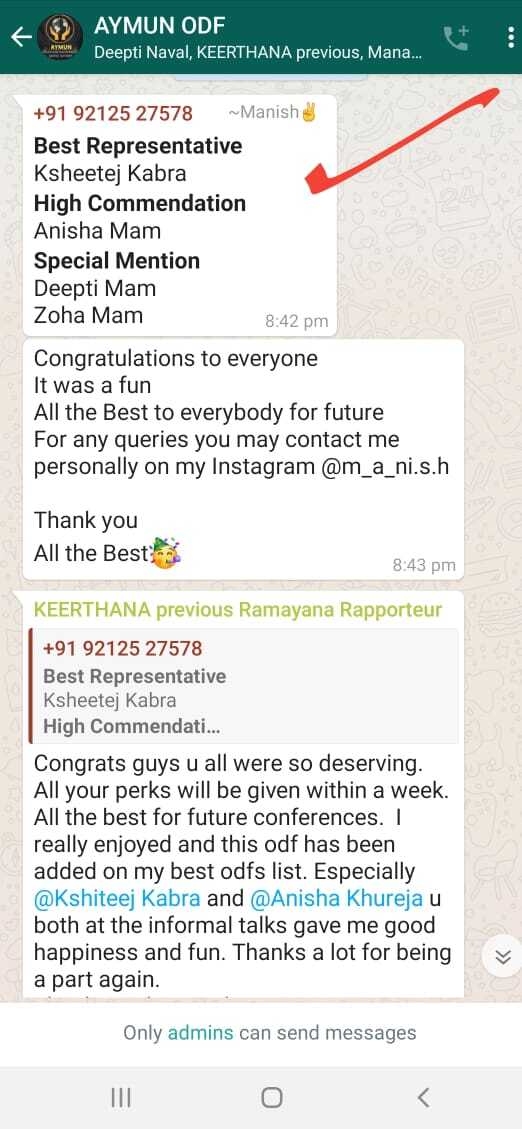Tap the @Anisha Khureja mention
The image size is (522, 1129).
point(337,899)
